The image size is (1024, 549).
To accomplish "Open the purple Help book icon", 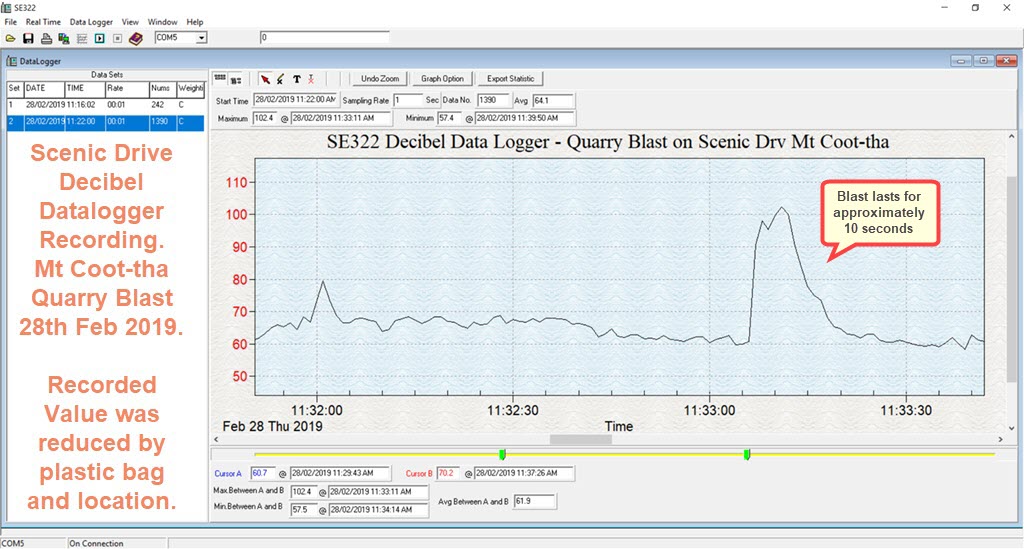I will click(135, 39).
